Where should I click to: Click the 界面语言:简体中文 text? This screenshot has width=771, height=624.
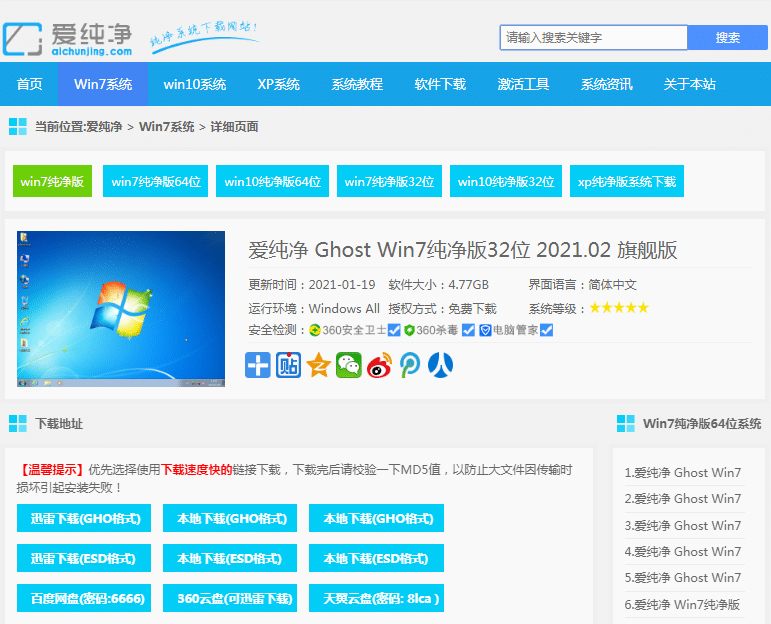[583, 285]
